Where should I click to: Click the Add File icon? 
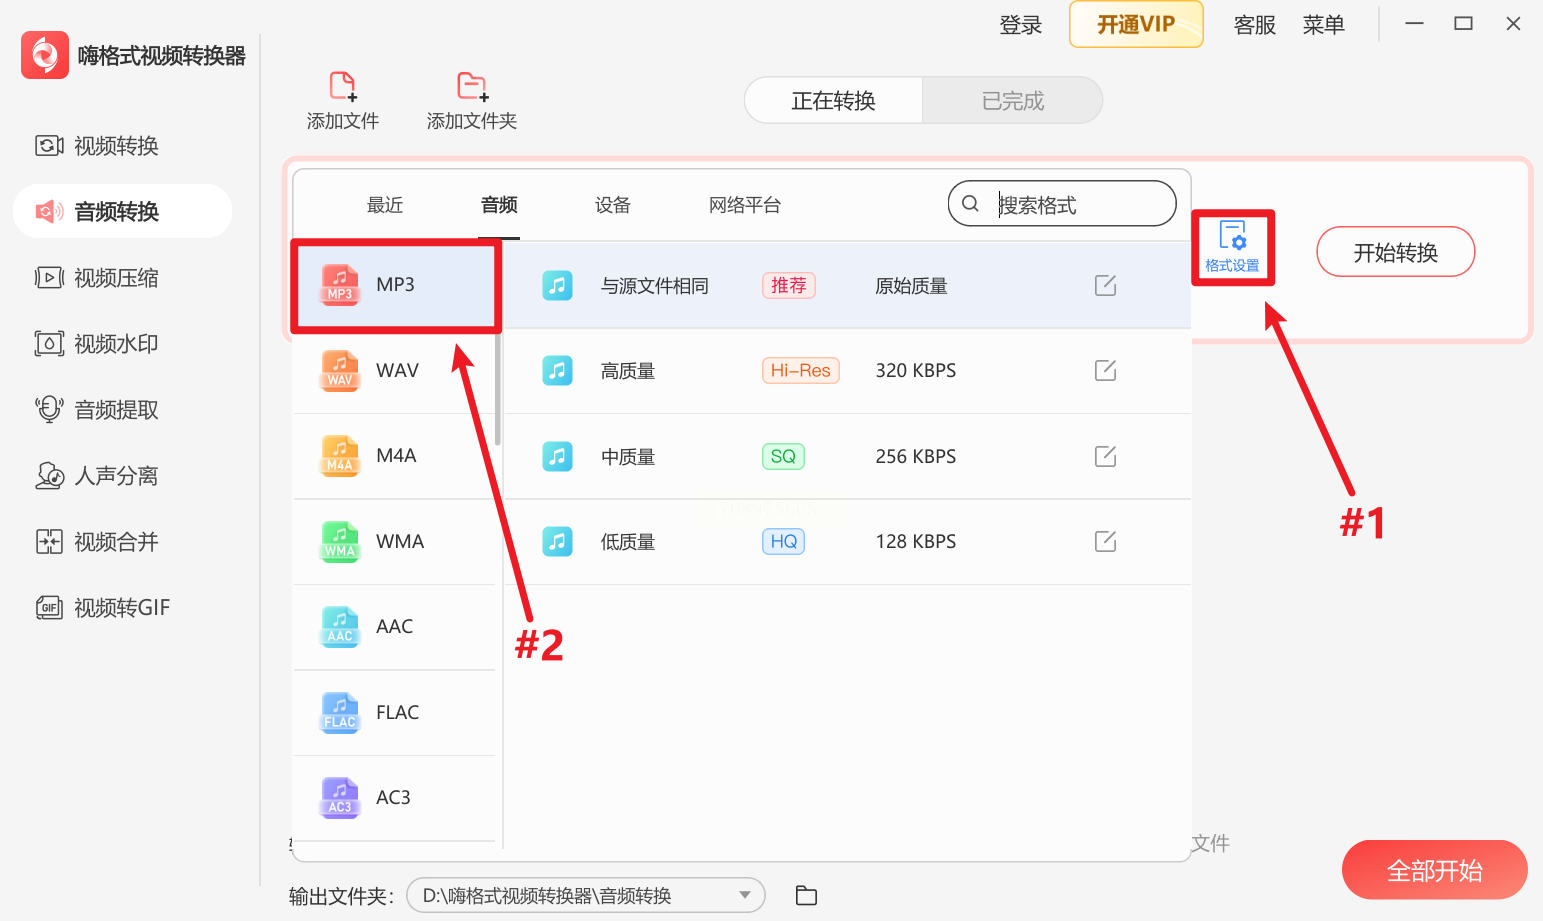pyautogui.click(x=342, y=87)
